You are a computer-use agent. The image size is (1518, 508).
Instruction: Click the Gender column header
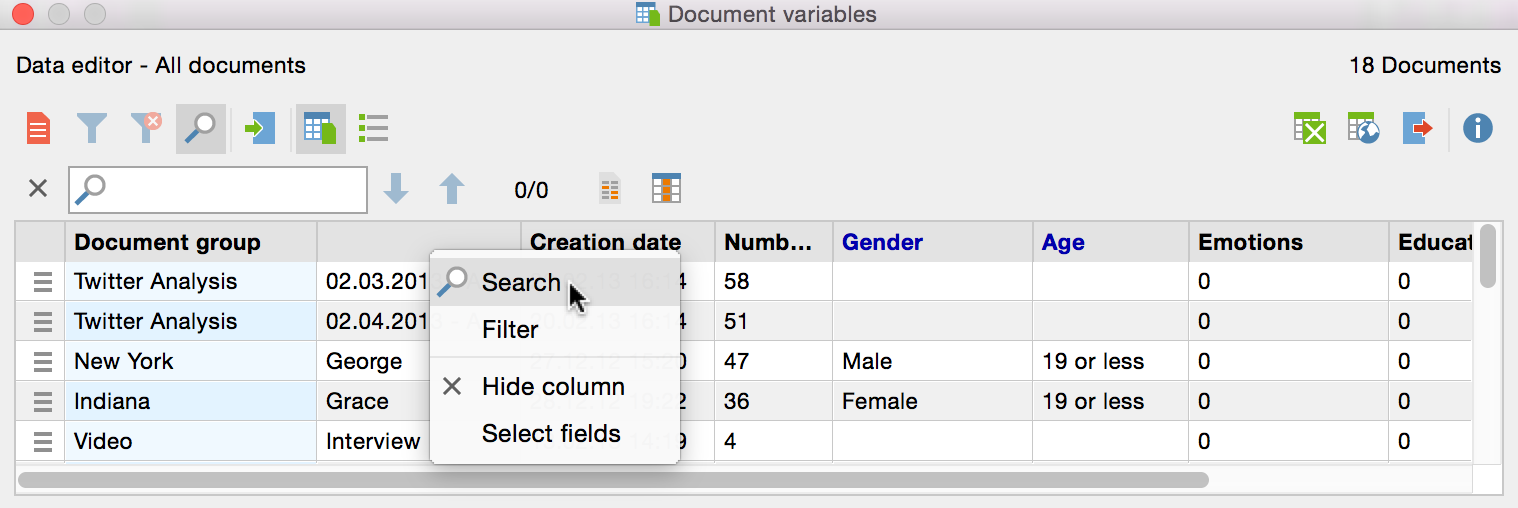pyautogui.click(x=882, y=242)
